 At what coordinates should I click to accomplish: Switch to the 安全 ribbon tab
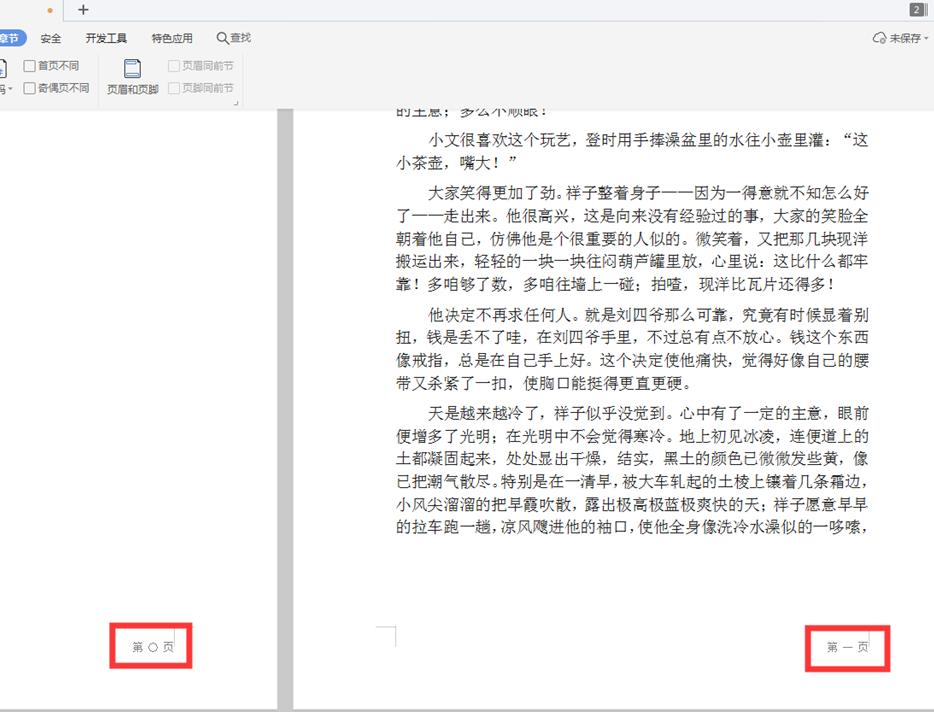tap(50, 37)
